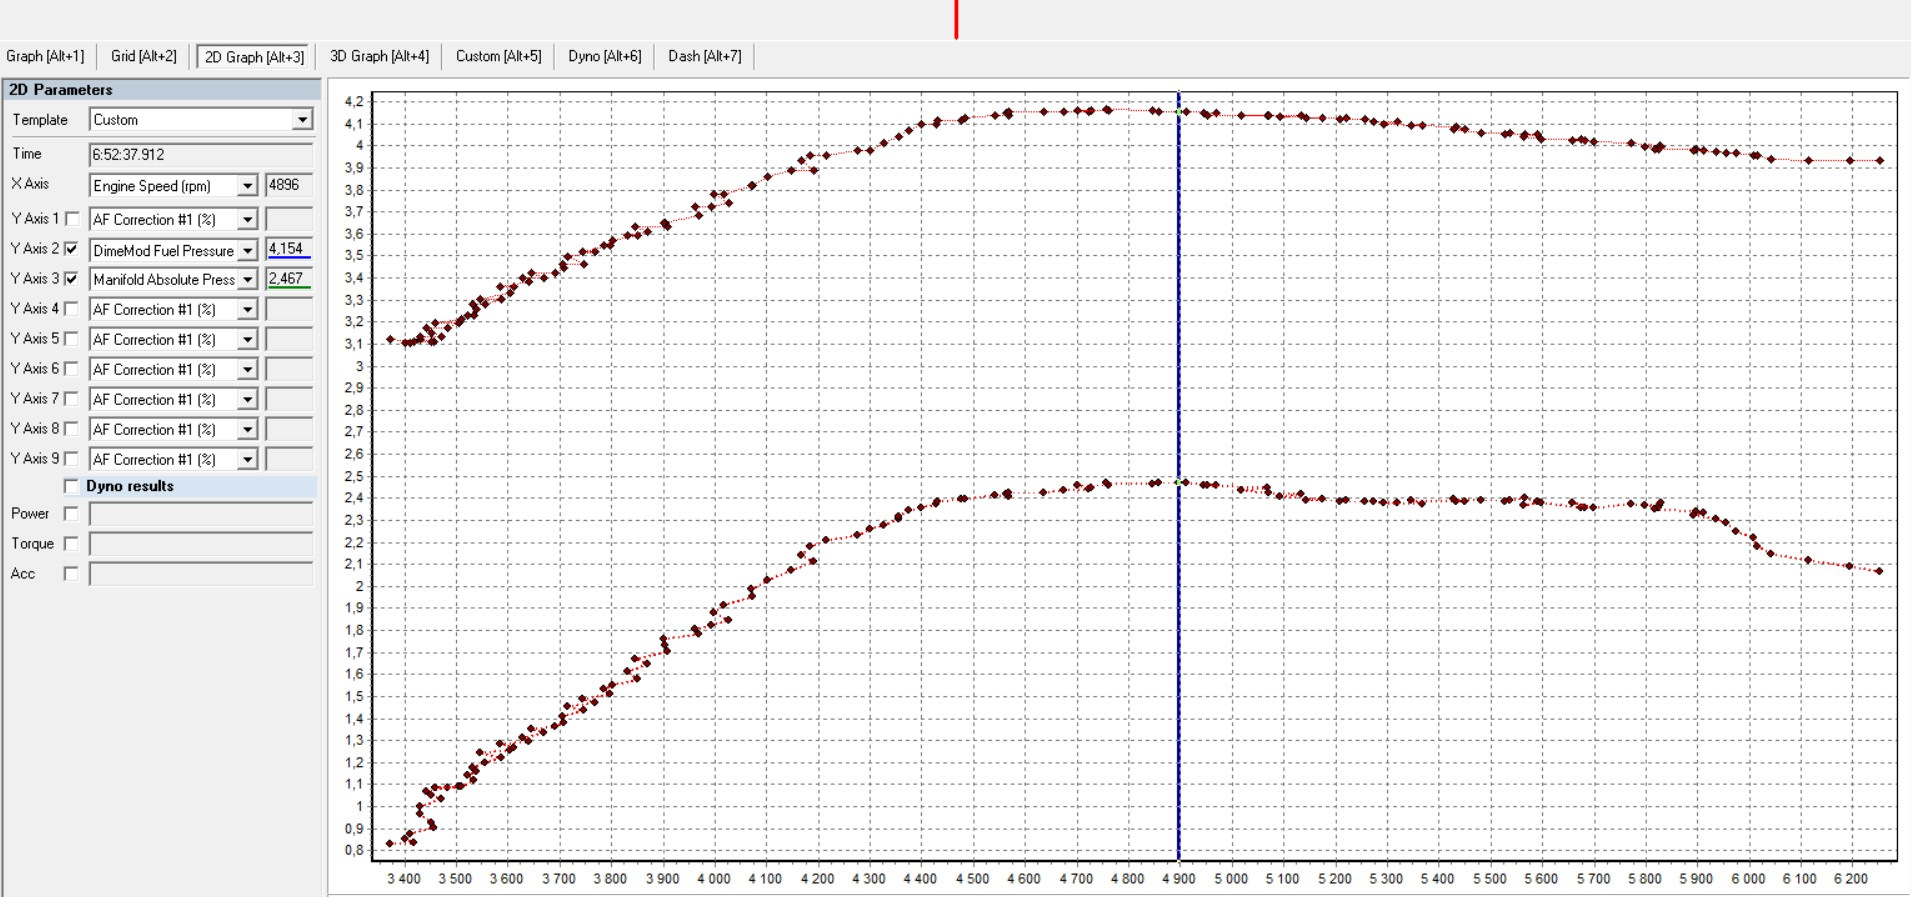Open the DimeMod Fuel Pressure dropdown
Image resolution: width=1911 pixels, height=897 pixels.
(174, 250)
